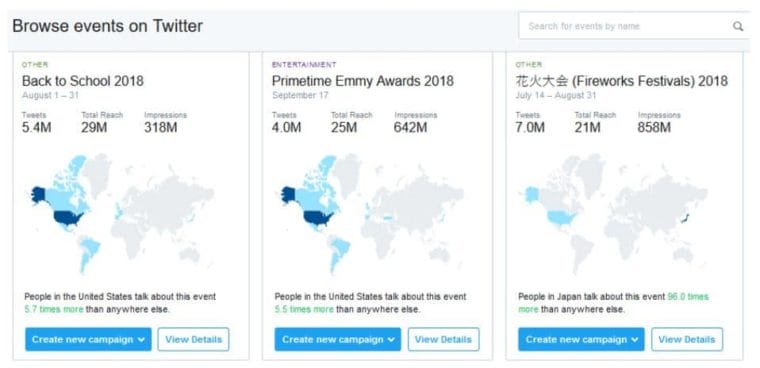Click the July 14 – August 31 date
The image size is (760, 368).
[x=555, y=96]
